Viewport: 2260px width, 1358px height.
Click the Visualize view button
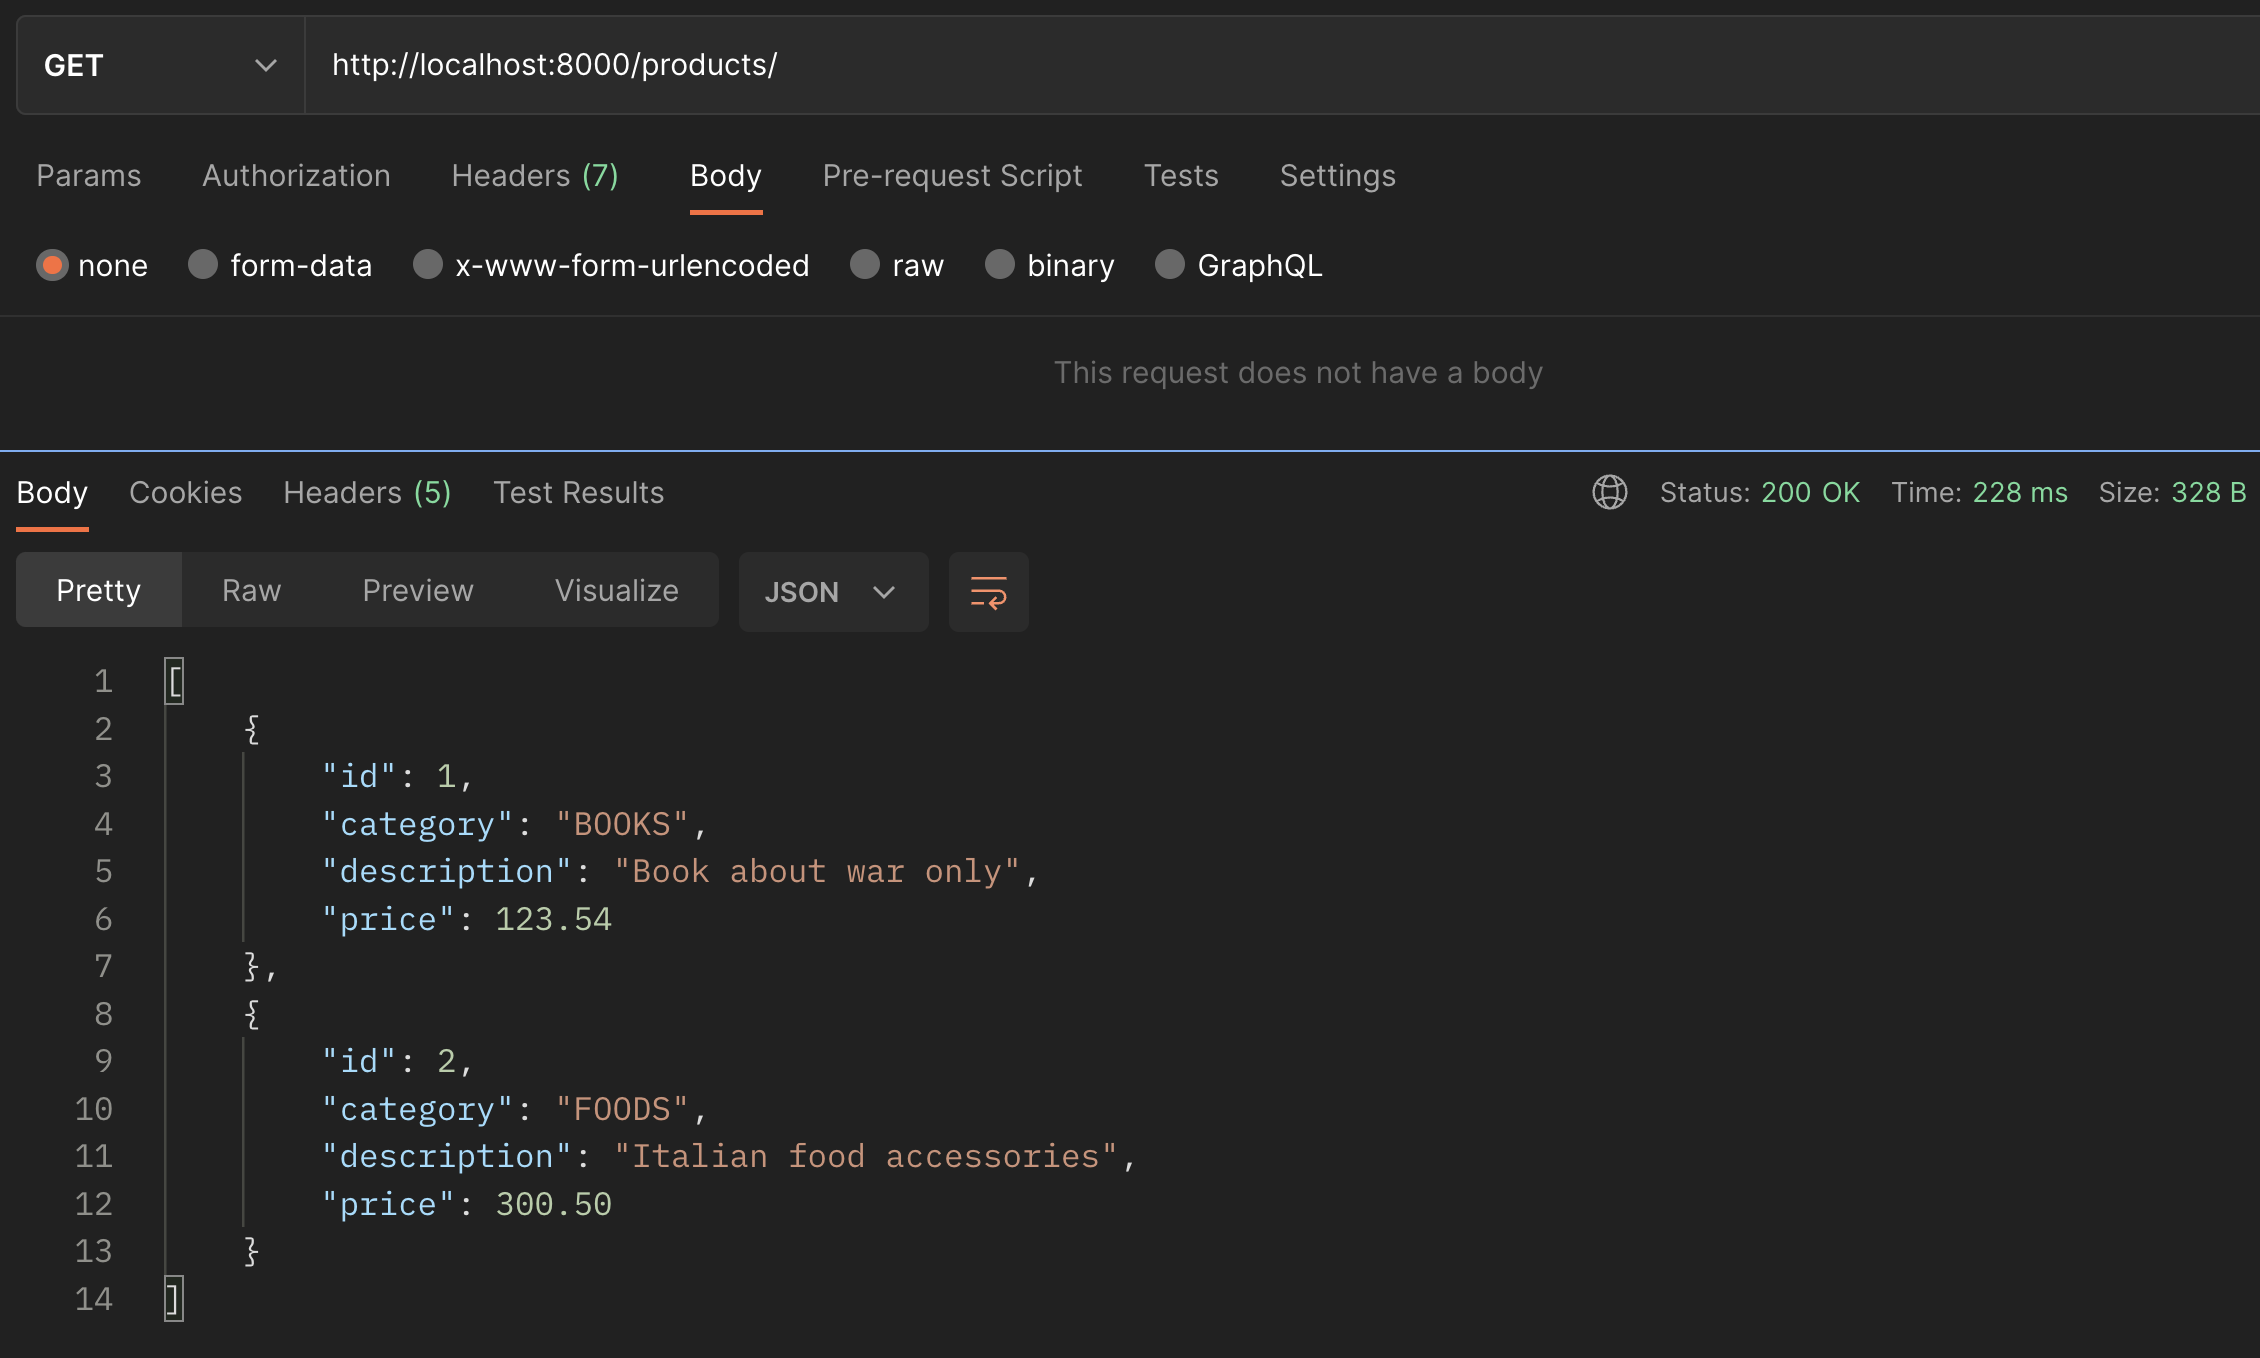tap(616, 591)
